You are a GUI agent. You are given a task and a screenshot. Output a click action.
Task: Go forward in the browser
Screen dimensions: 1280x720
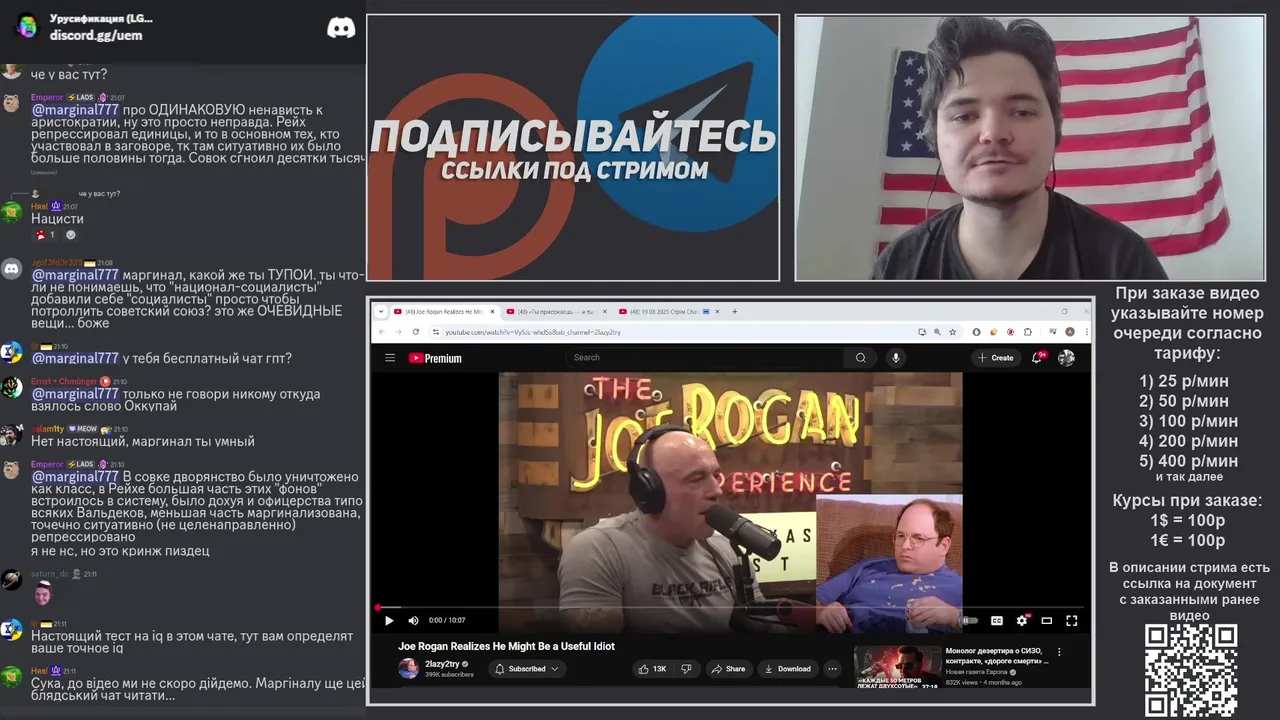[397, 331]
